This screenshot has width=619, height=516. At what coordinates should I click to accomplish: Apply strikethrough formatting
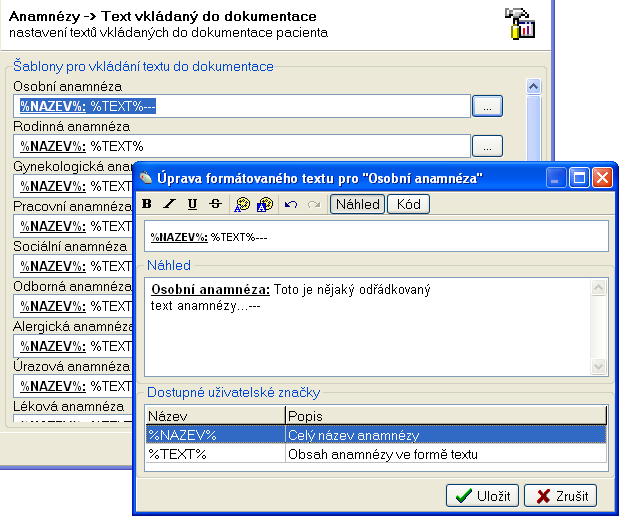(215, 204)
